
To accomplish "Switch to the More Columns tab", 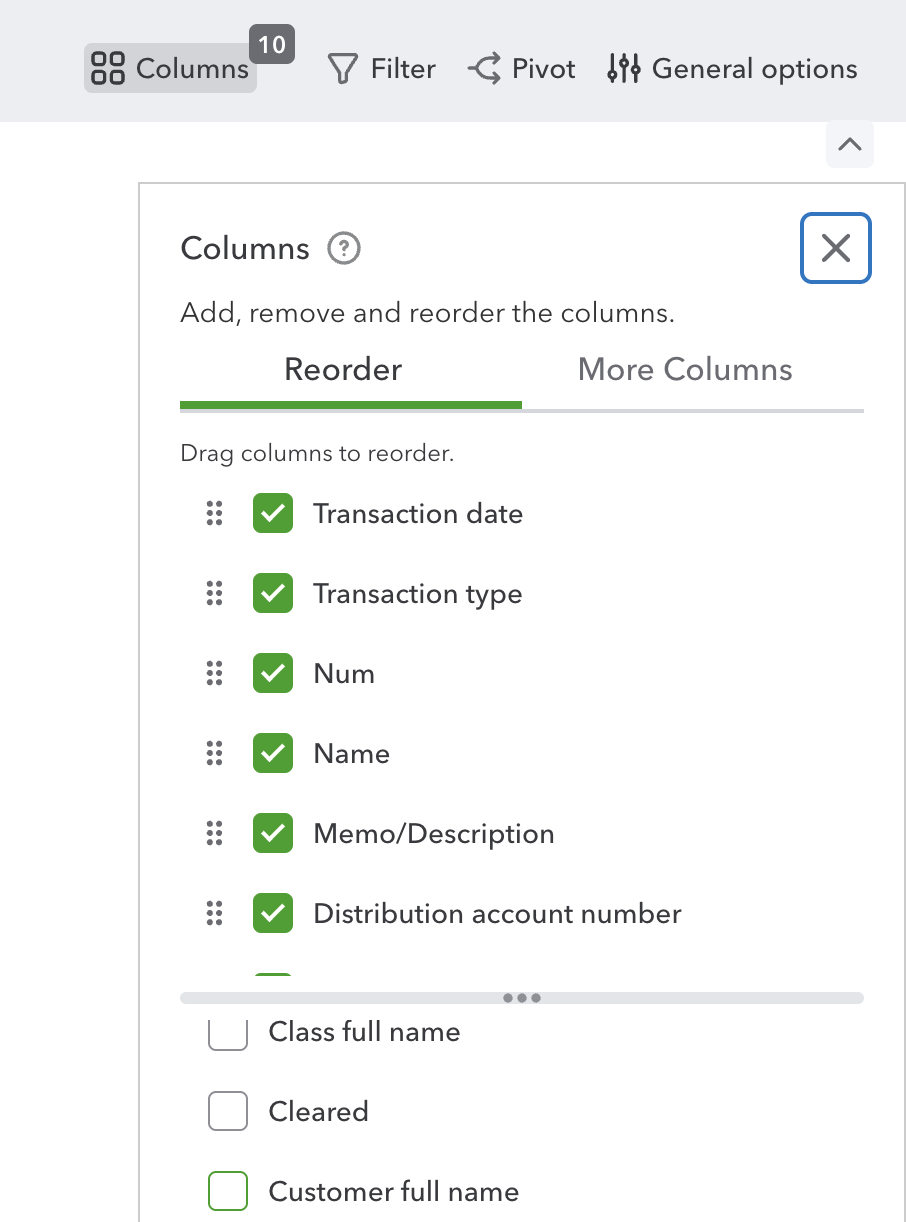I will pos(685,370).
